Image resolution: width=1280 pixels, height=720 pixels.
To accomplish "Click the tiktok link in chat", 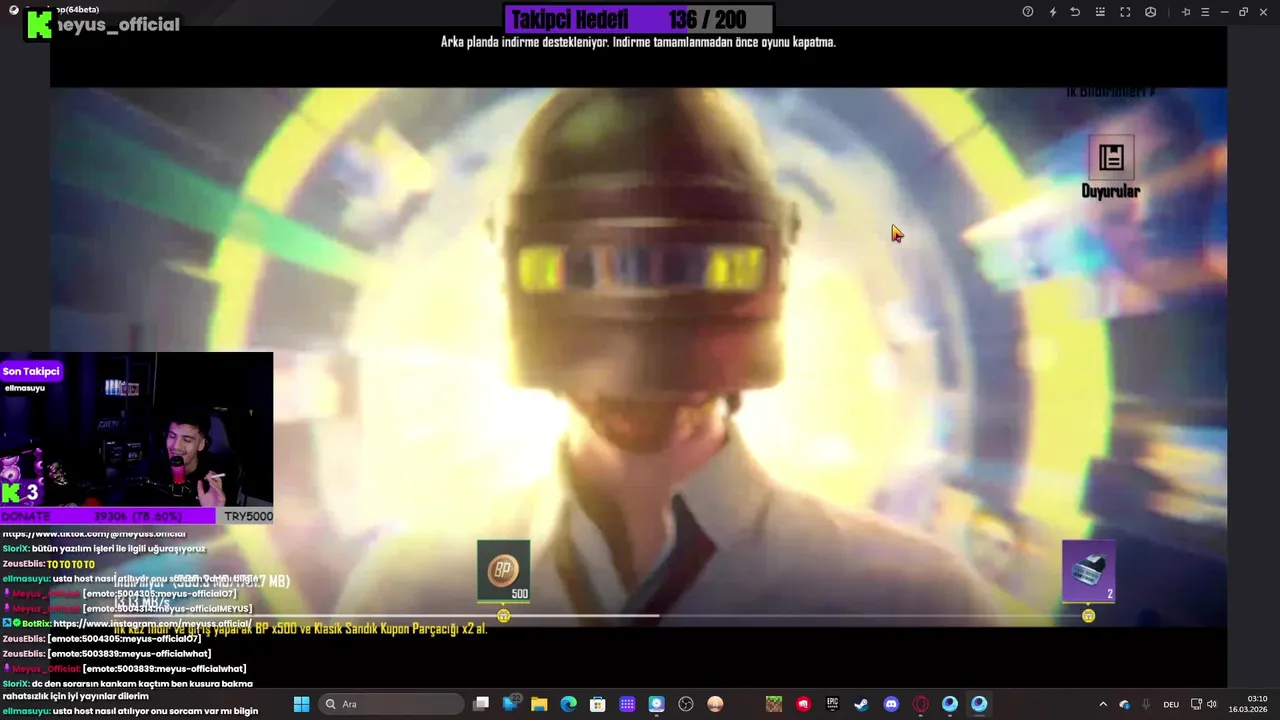I will (94, 534).
